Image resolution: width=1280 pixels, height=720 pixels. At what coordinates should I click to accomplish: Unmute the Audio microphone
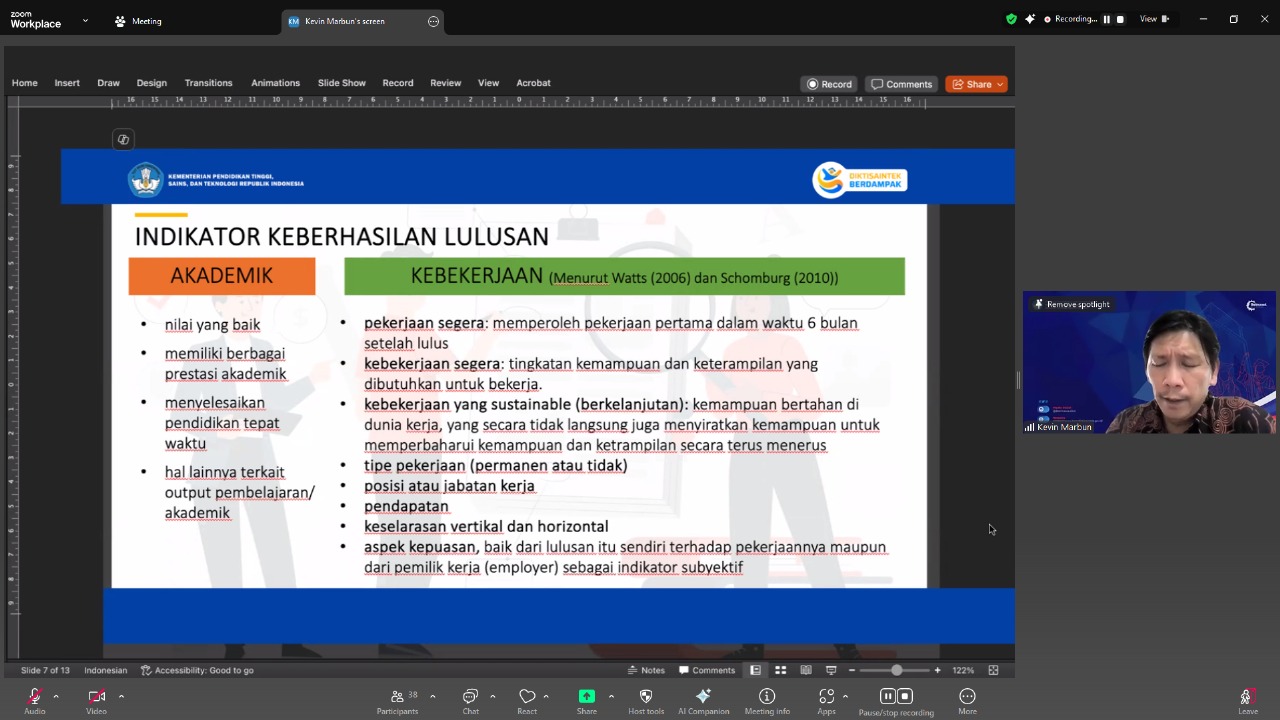pos(35,697)
